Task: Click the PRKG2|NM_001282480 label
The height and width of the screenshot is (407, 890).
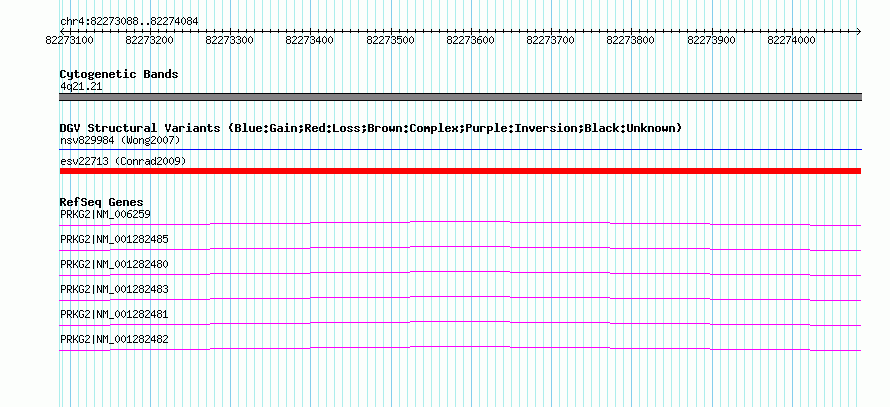Action: pos(114,265)
